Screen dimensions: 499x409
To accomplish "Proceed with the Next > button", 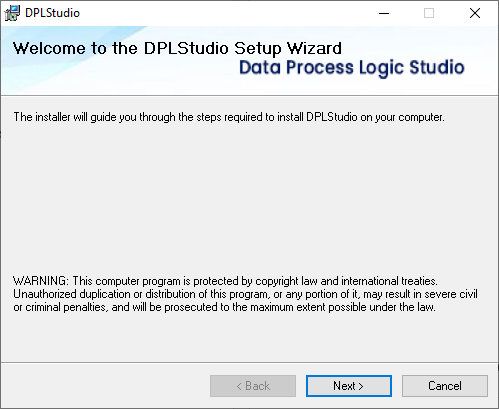I will (x=349, y=386).
